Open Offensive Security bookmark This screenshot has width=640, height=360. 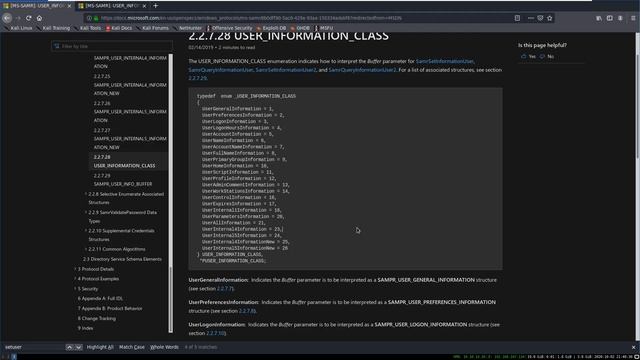coord(229,28)
